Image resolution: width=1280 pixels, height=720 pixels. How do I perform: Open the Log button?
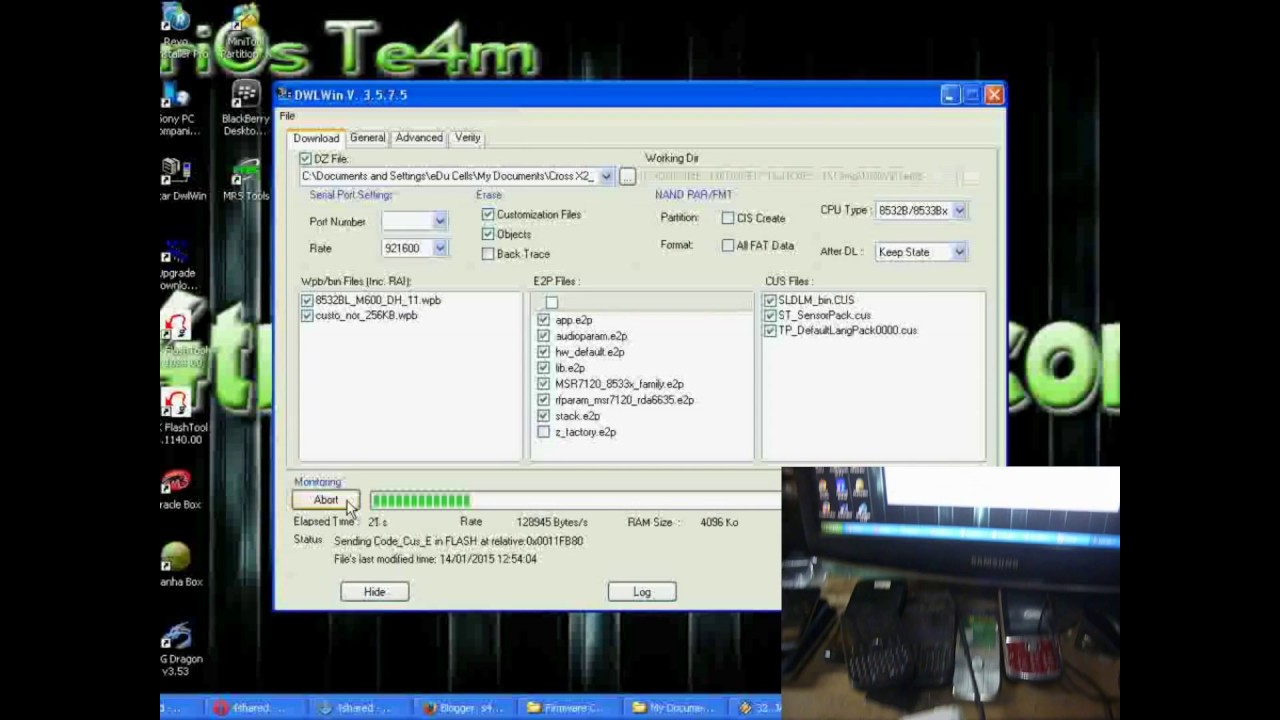[x=642, y=592]
